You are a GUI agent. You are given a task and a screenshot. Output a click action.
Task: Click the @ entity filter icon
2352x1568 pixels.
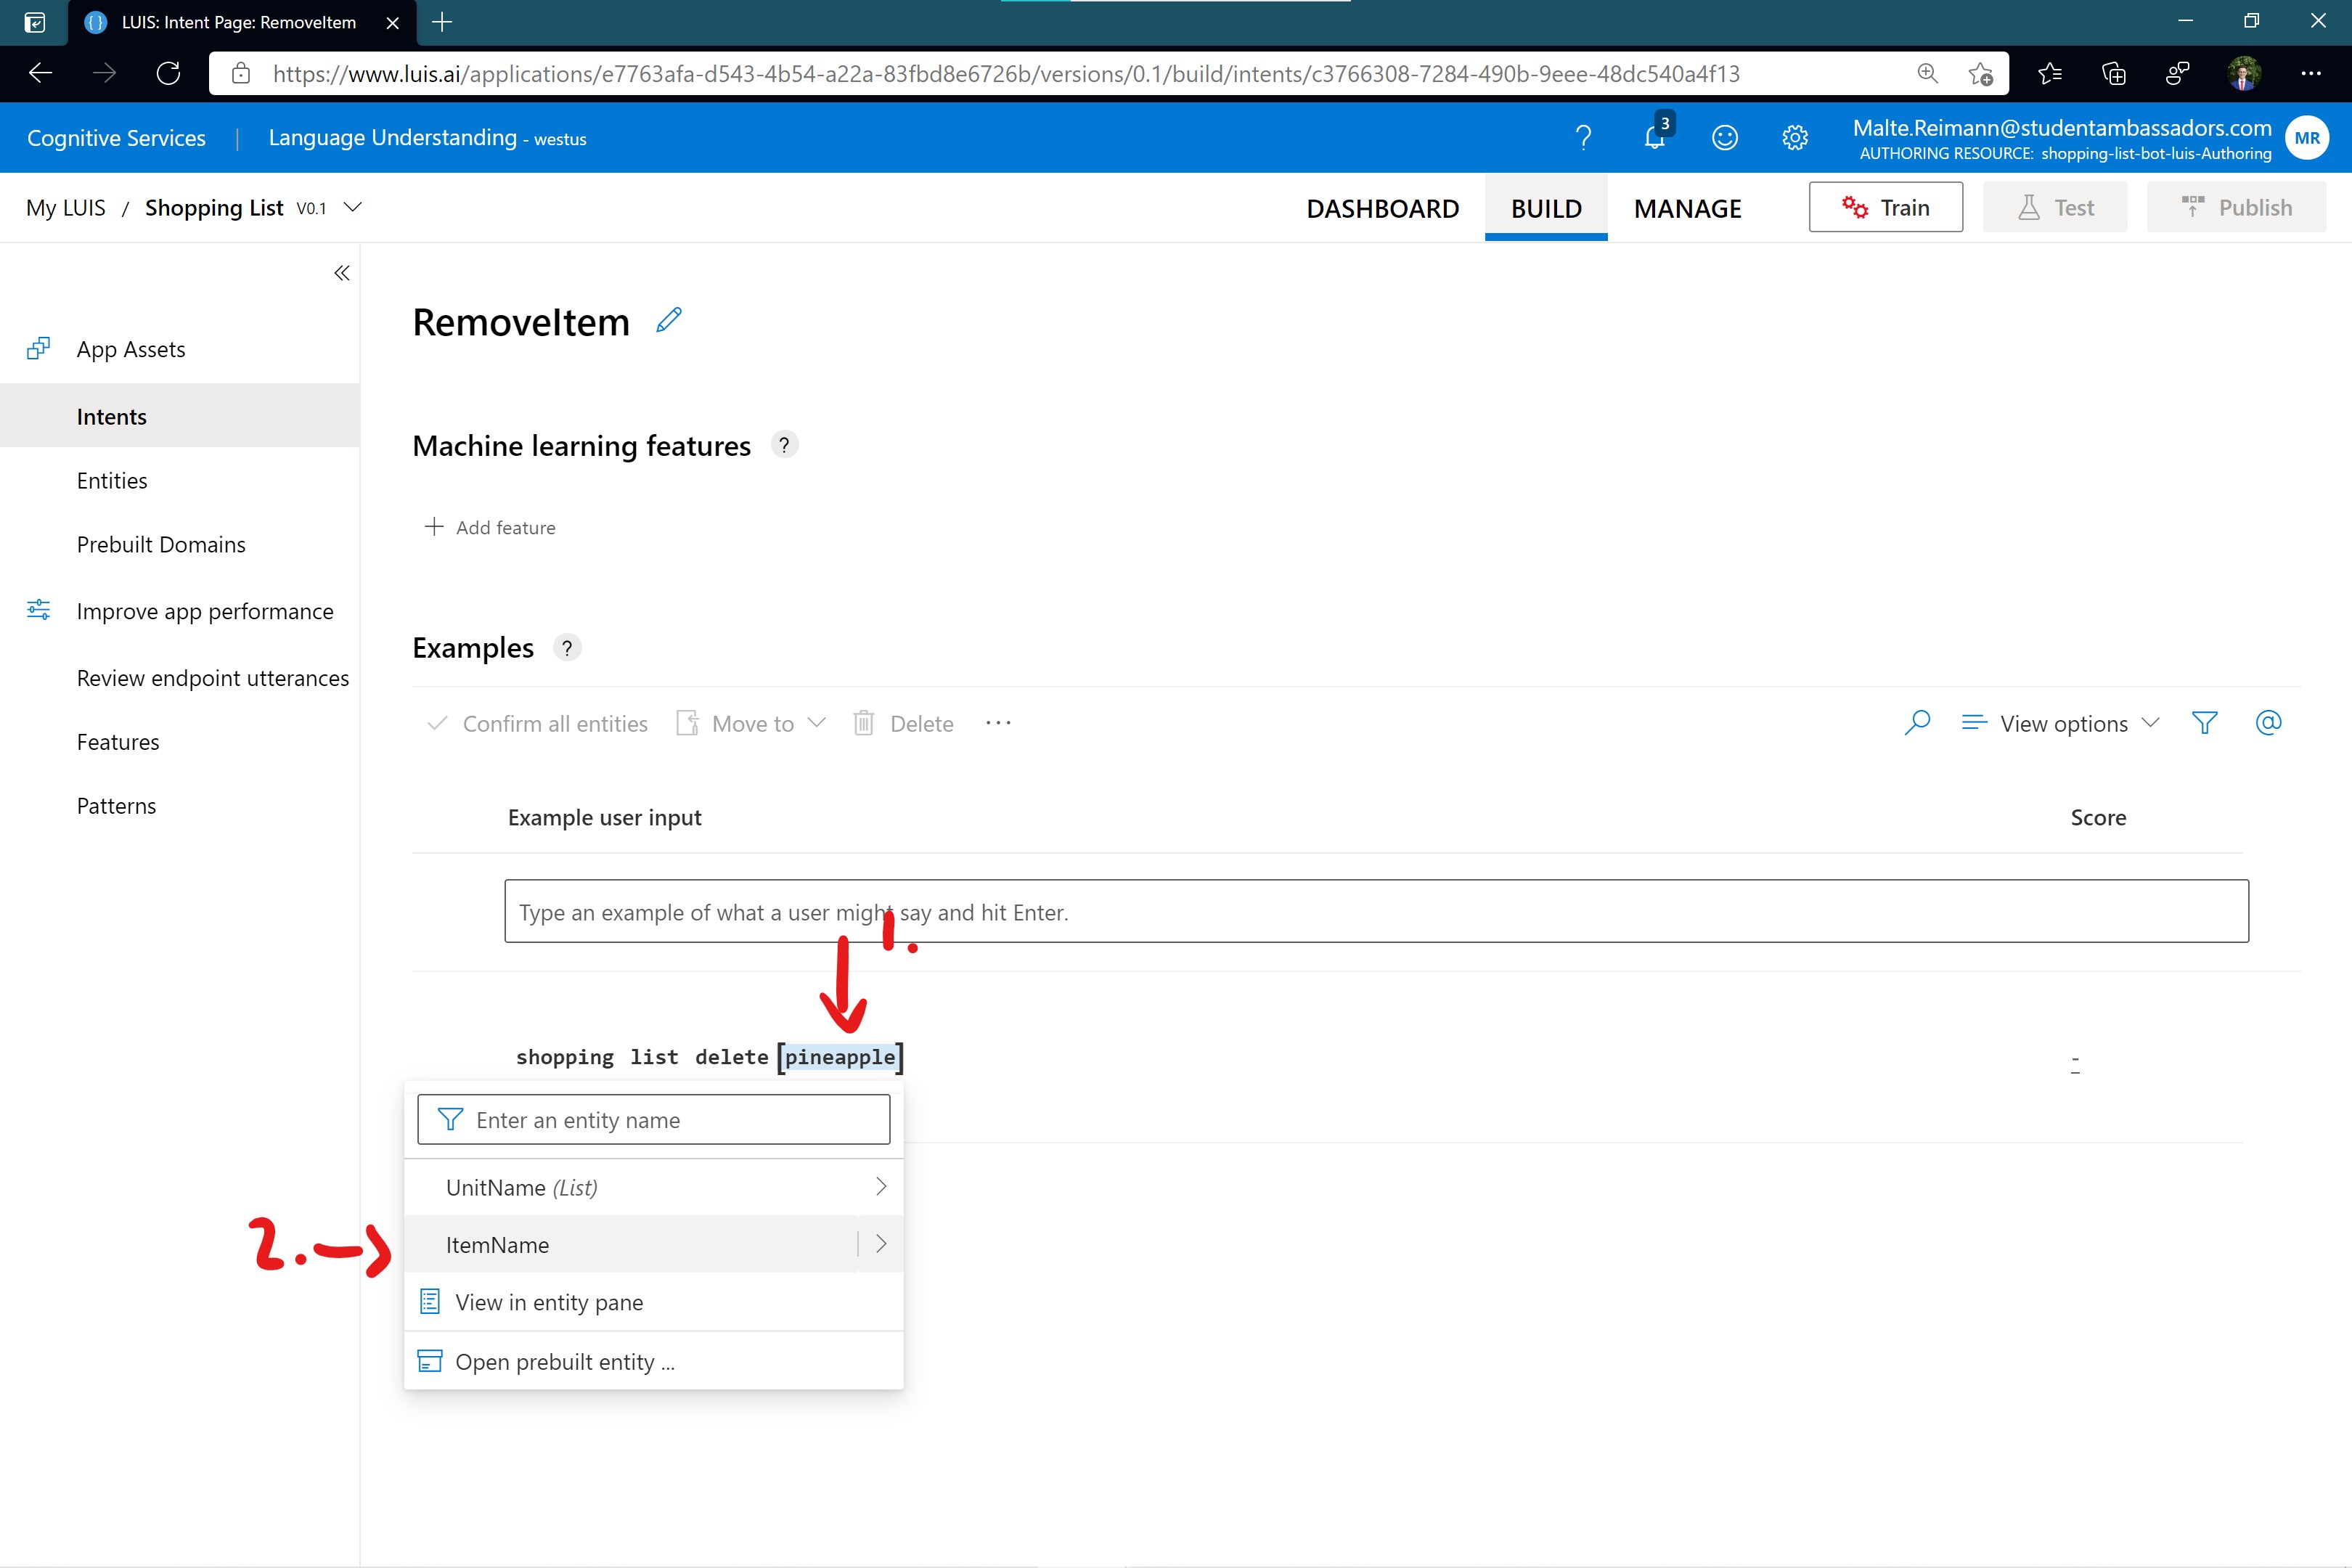coord(2268,723)
